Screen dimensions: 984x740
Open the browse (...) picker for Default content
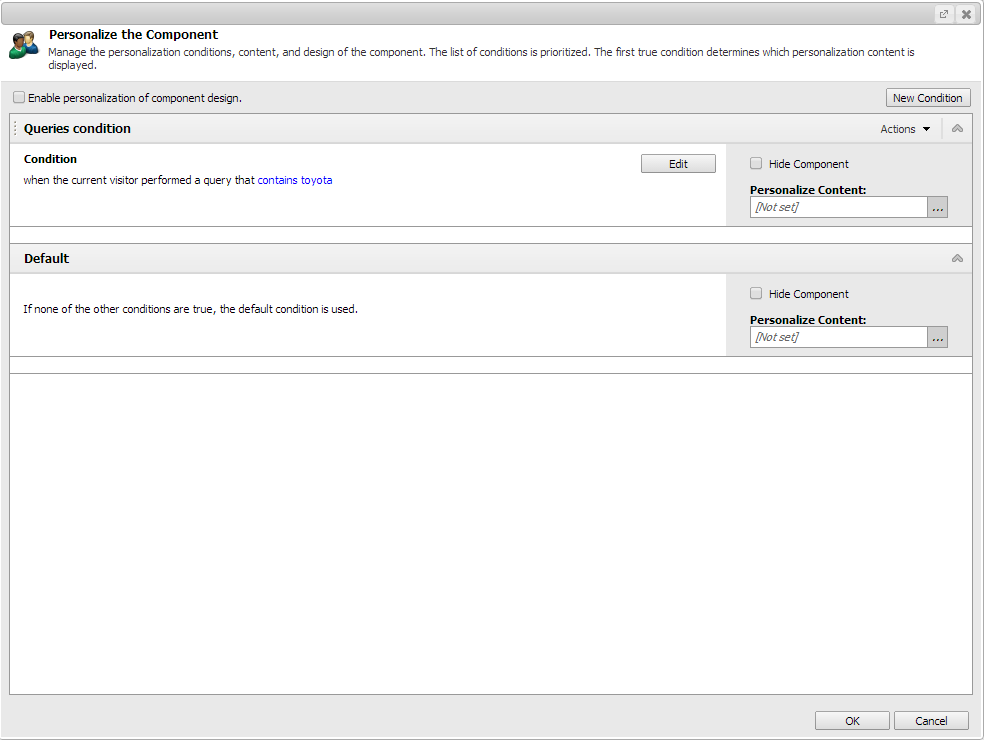tap(937, 337)
